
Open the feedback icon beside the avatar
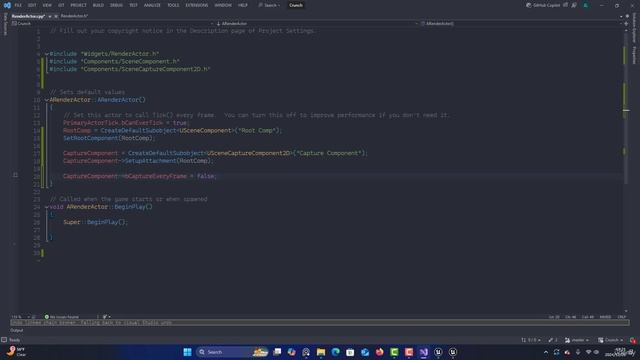click(x=574, y=5)
